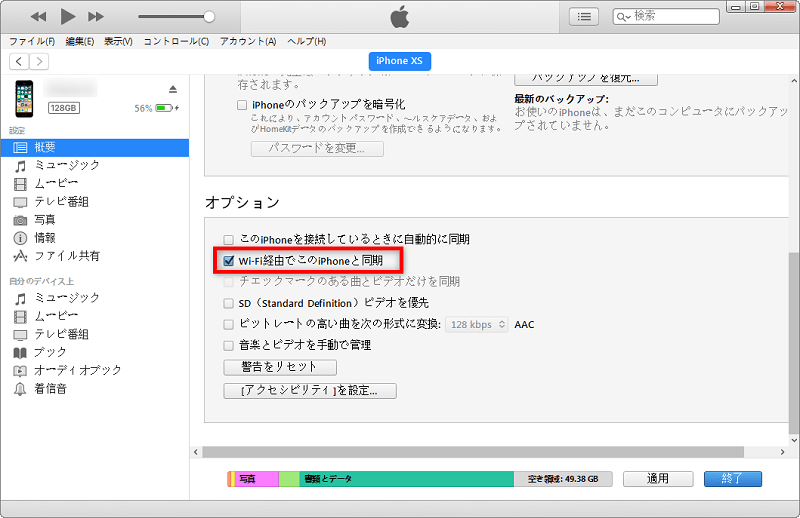Click the 空き領域 49.38 GB segment
Image resolution: width=800 pixels, height=518 pixels.
coord(563,479)
